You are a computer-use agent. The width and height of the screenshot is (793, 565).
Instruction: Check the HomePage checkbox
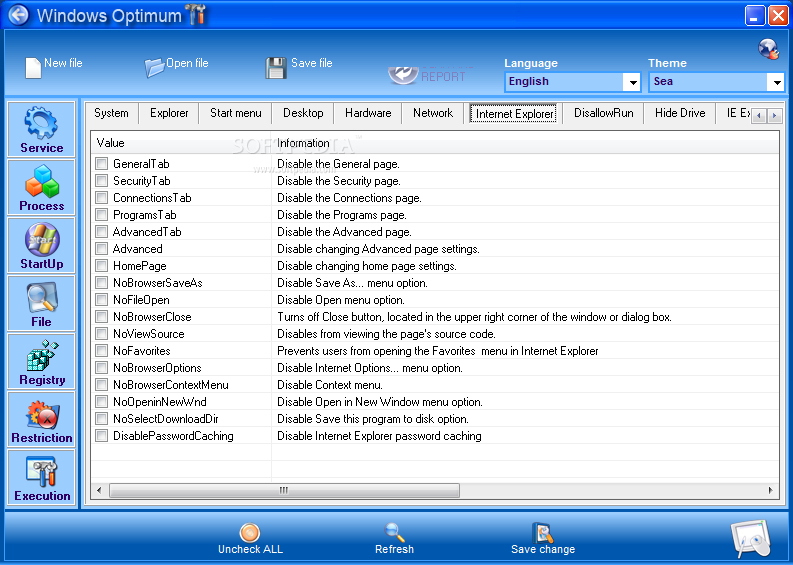tap(102, 266)
